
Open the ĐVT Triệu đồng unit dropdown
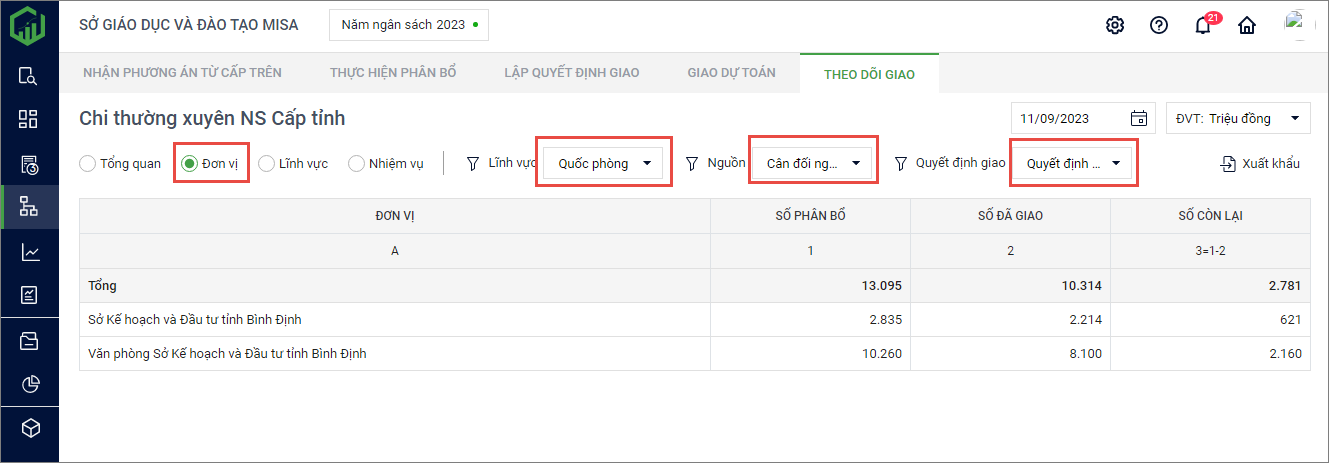pyautogui.click(x=1238, y=118)
